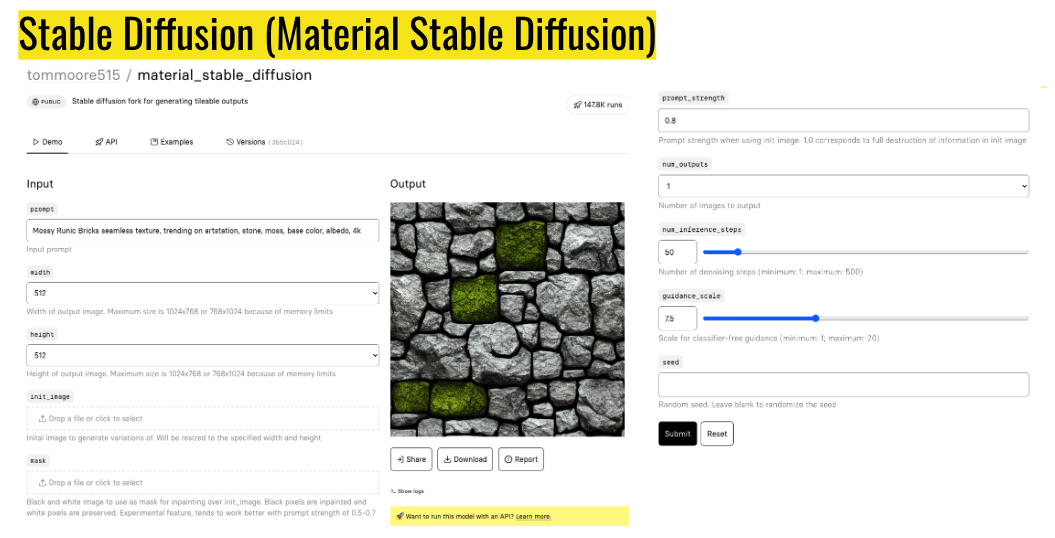Image resolution: width=1055 pixels, height=538 pixels.
Task: Open the height dropdown
Action: tap(202, 355)
